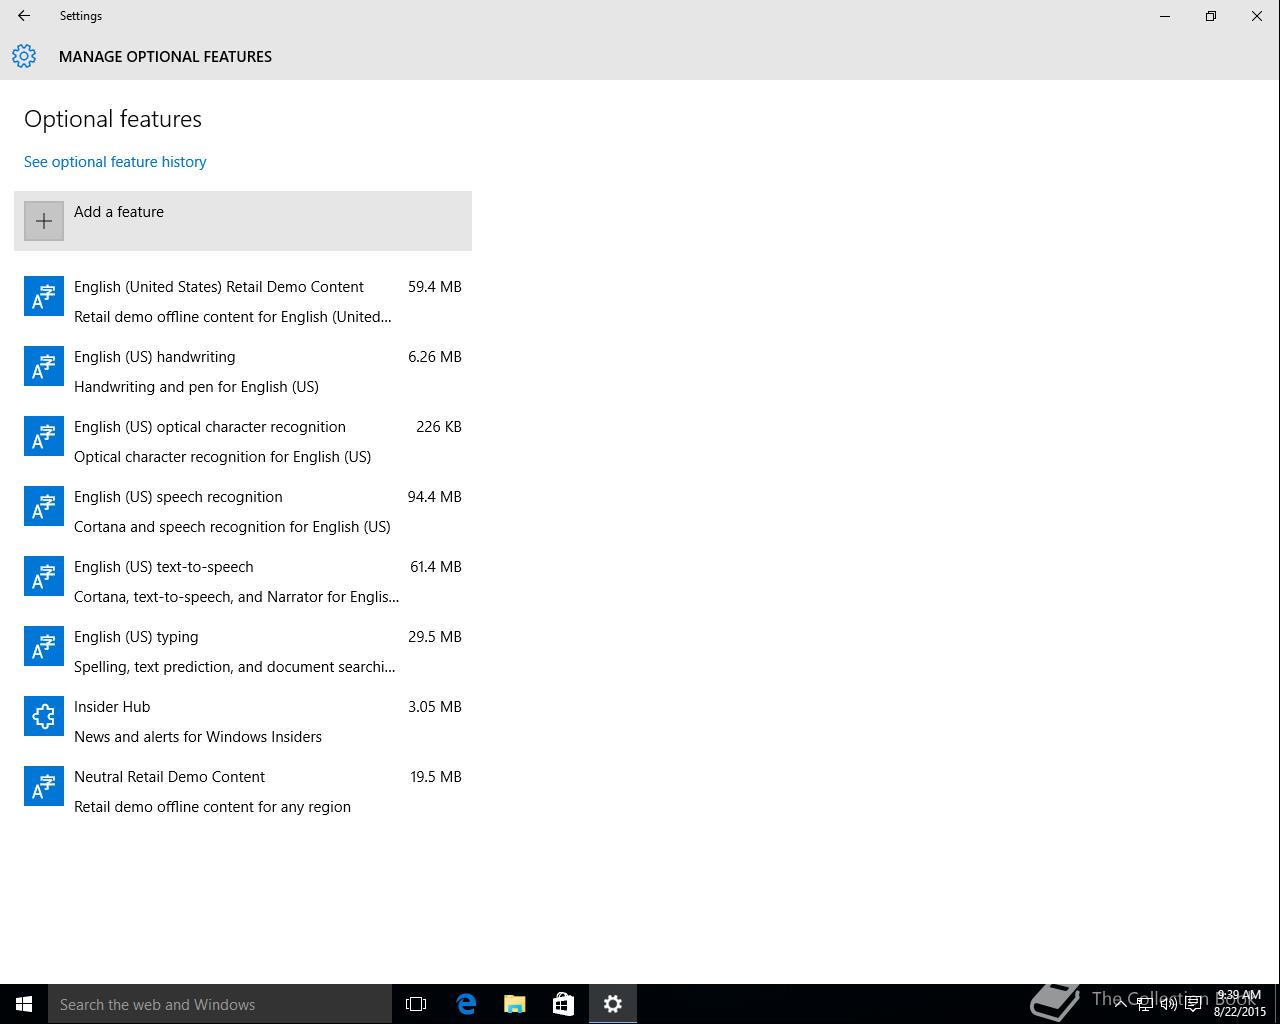The image size is (1280, 1024).
Task: Open the Store from the taskbar
Action: pos(564,1004)
